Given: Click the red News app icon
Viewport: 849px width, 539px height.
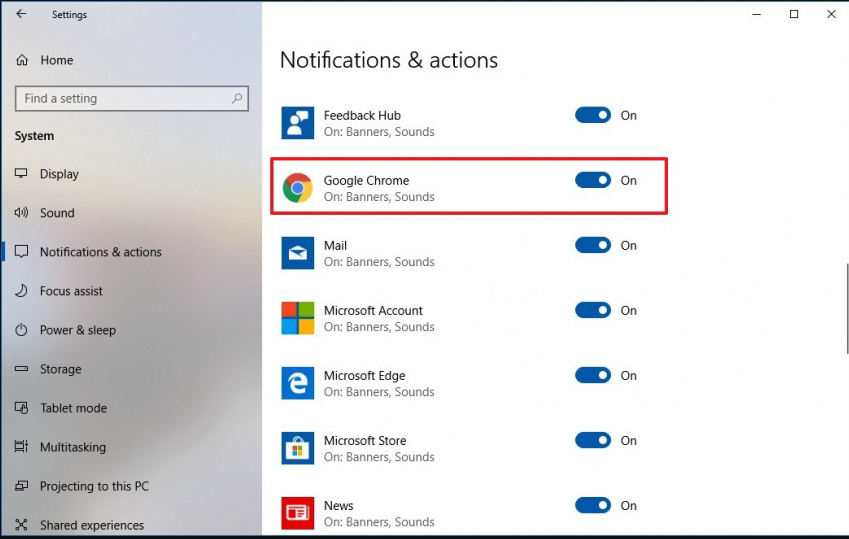Looking at the screenshot, I should coord(297,513).
